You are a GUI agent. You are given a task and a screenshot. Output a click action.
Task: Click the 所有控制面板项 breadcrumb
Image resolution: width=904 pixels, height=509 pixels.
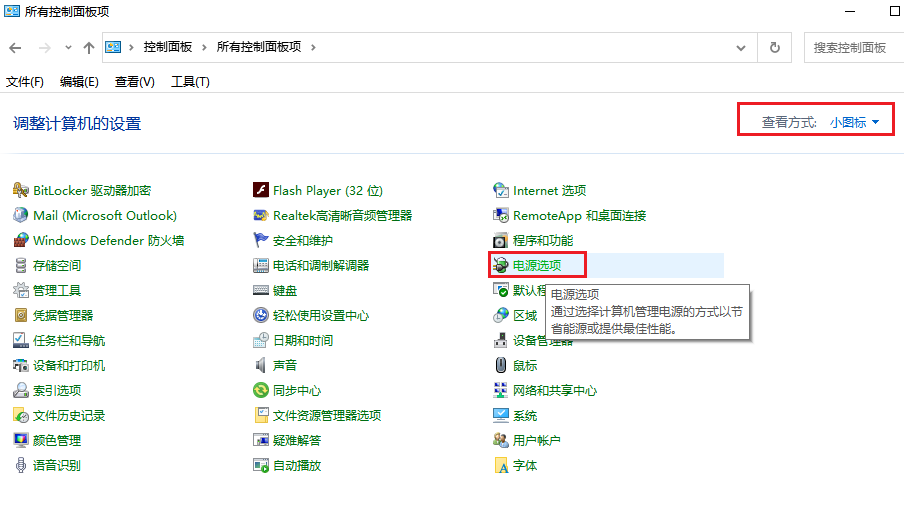[259, 47]
